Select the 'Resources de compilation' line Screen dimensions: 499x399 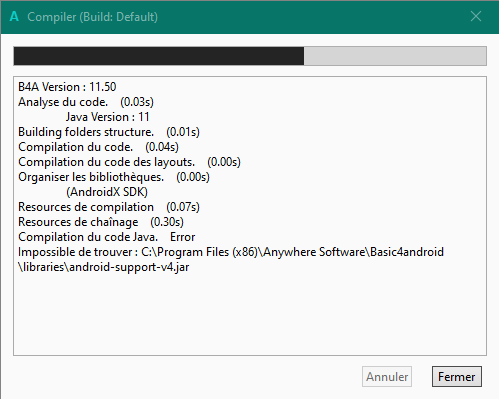tap(109, 207)
